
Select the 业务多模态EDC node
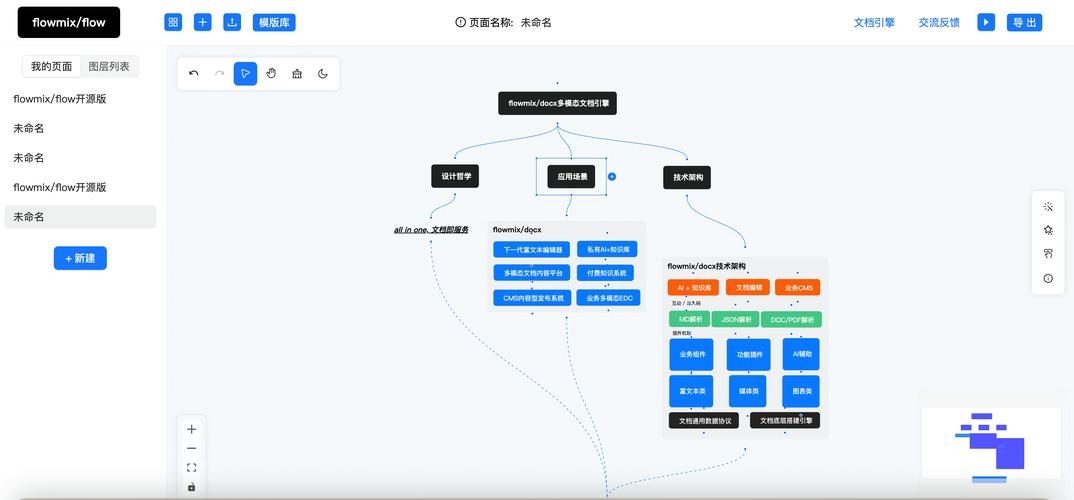[609, 298]
